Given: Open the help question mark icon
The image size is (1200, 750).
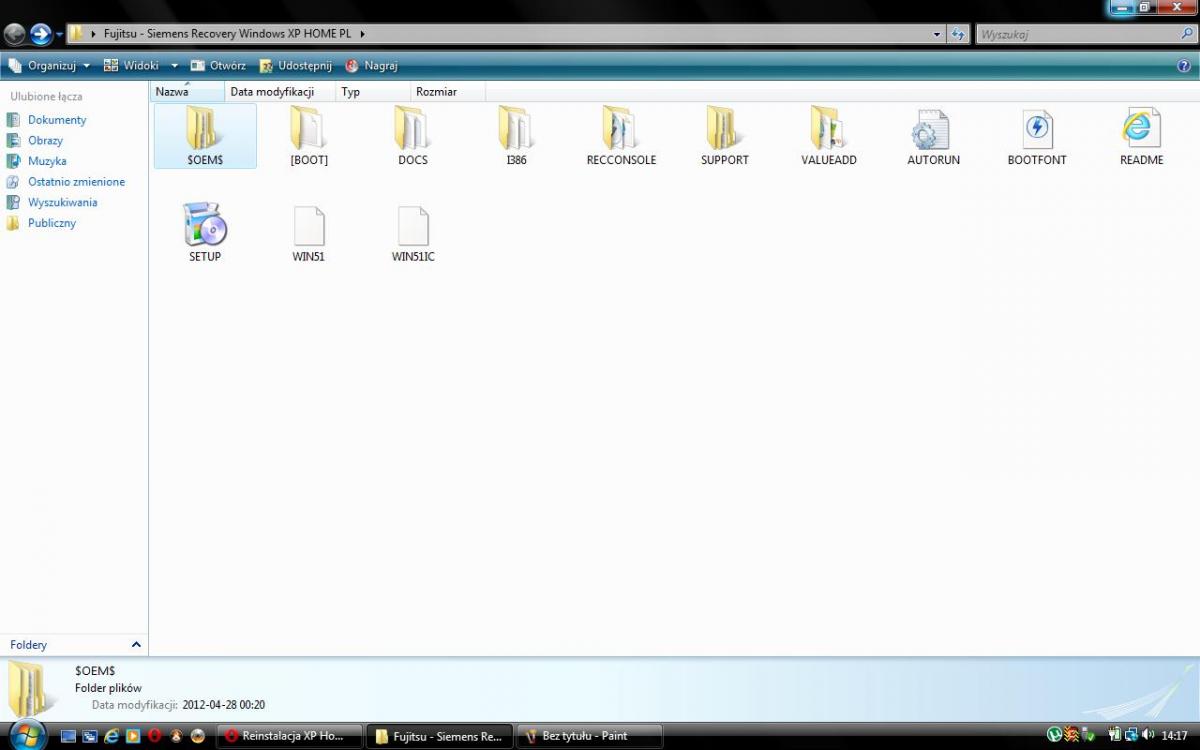Looking at the screenshot, I should click(1184, 66).
